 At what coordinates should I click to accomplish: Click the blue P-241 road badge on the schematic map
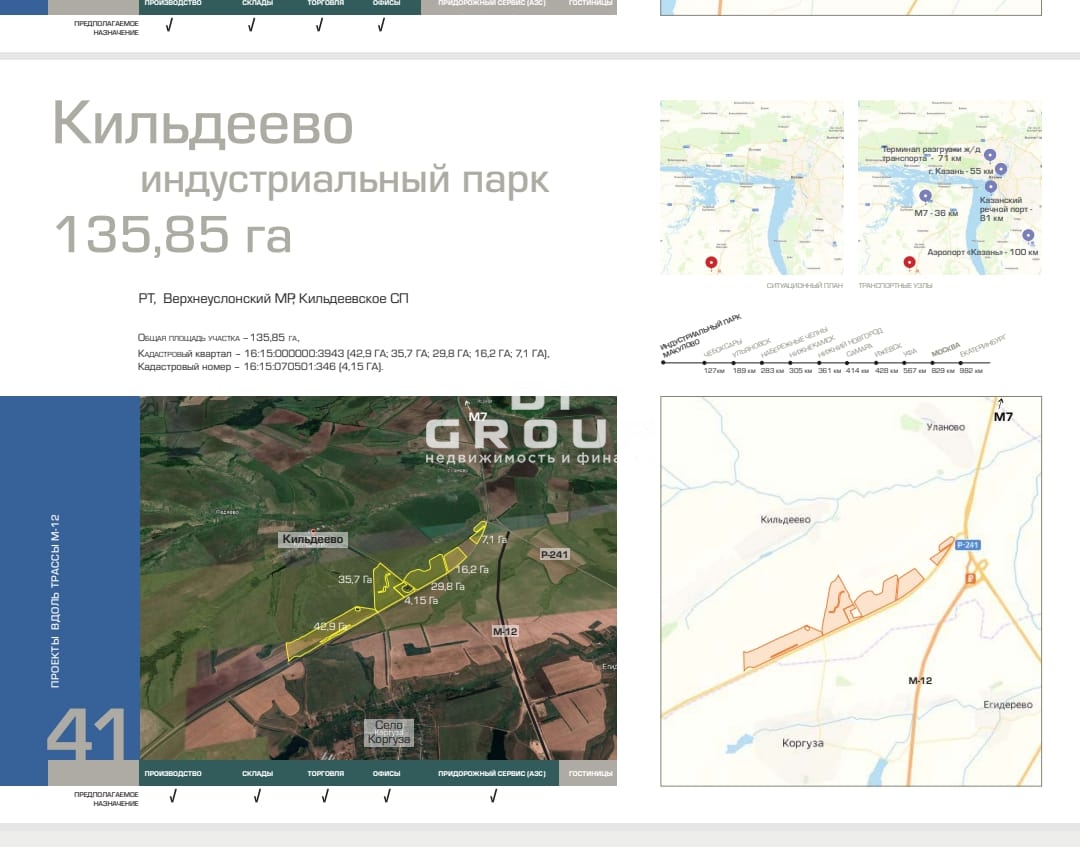967,545
